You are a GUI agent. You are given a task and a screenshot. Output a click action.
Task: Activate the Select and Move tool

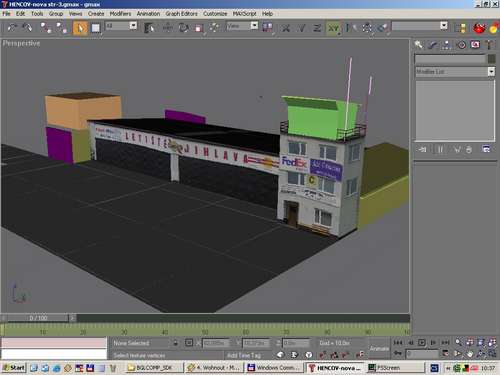pyautogui.click(x=168, y=27)
